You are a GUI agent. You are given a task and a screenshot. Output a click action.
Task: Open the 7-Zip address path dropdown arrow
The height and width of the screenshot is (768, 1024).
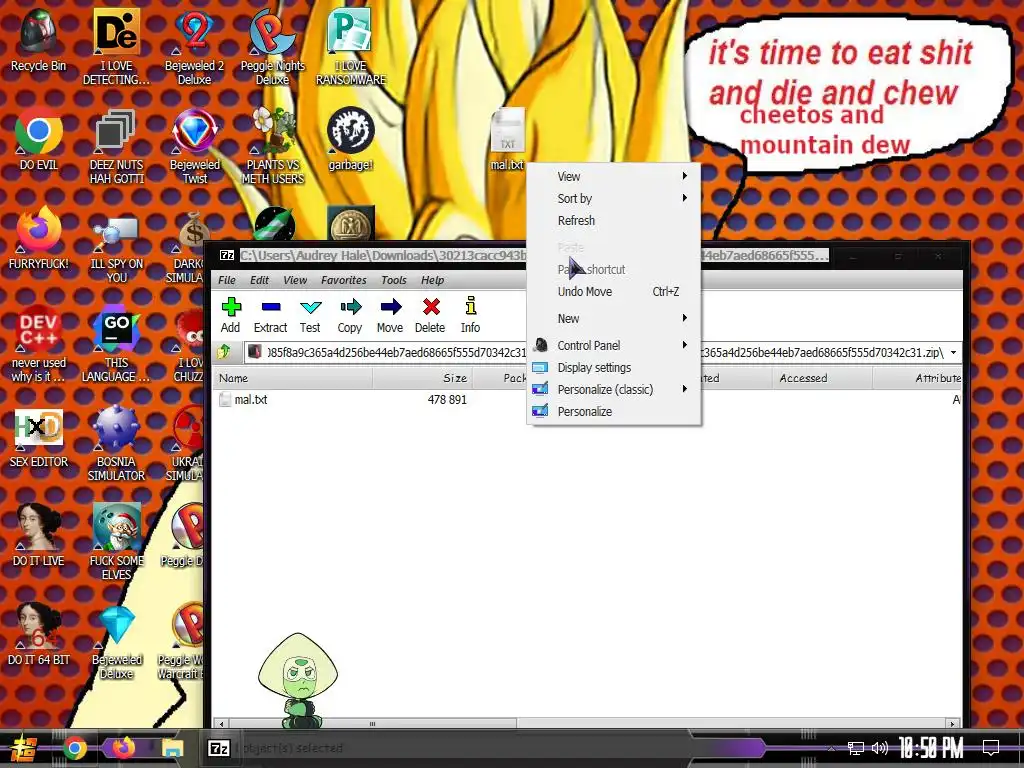(x=953, y=353)
